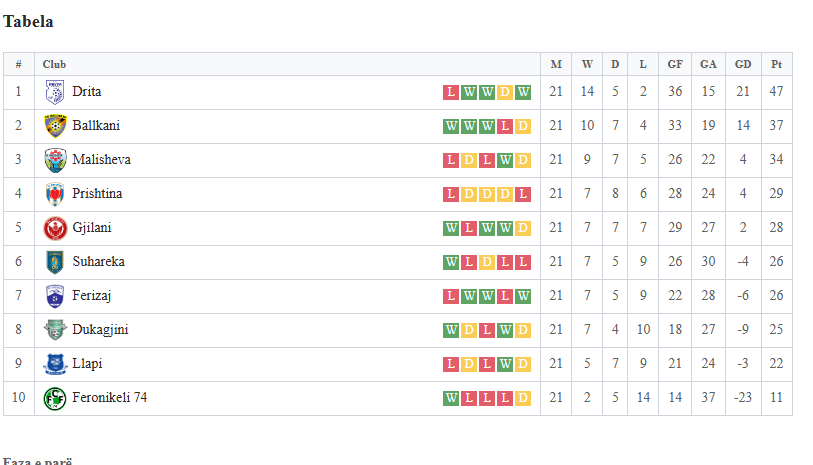Click the Malisheva club crest icon
Screen dimensions: 813x465
[55, 160]
